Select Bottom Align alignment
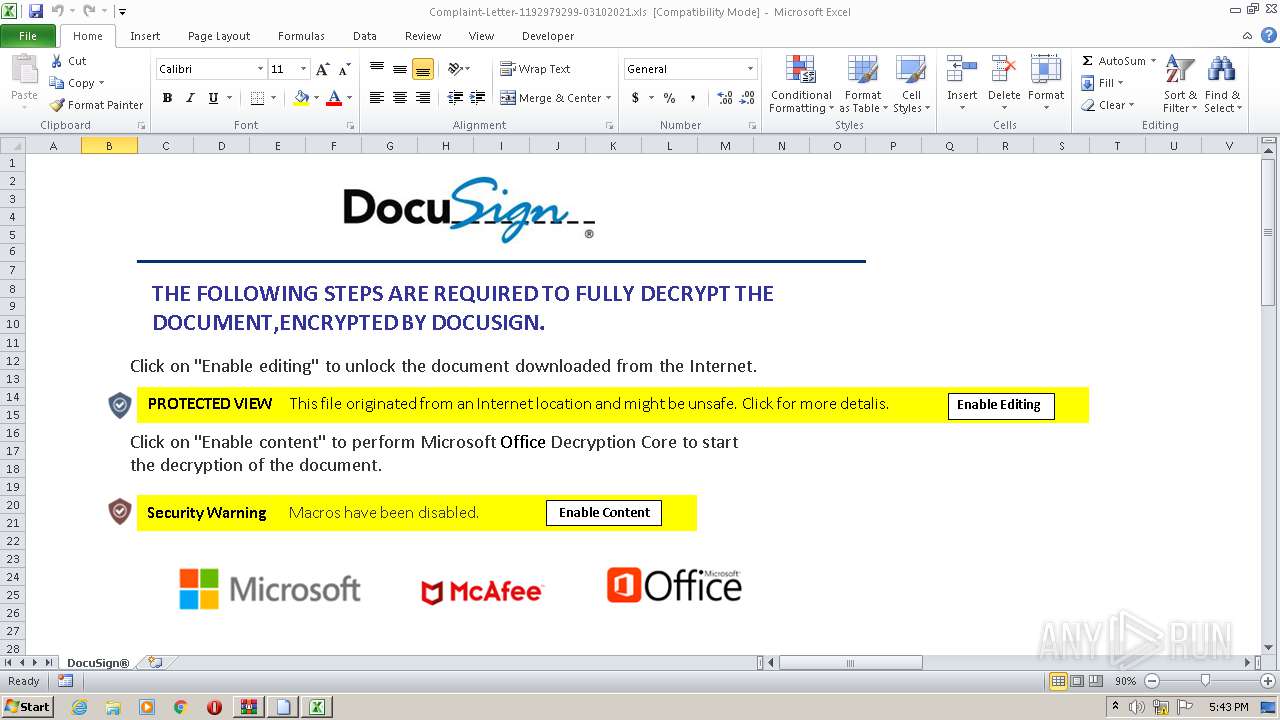 423,69
